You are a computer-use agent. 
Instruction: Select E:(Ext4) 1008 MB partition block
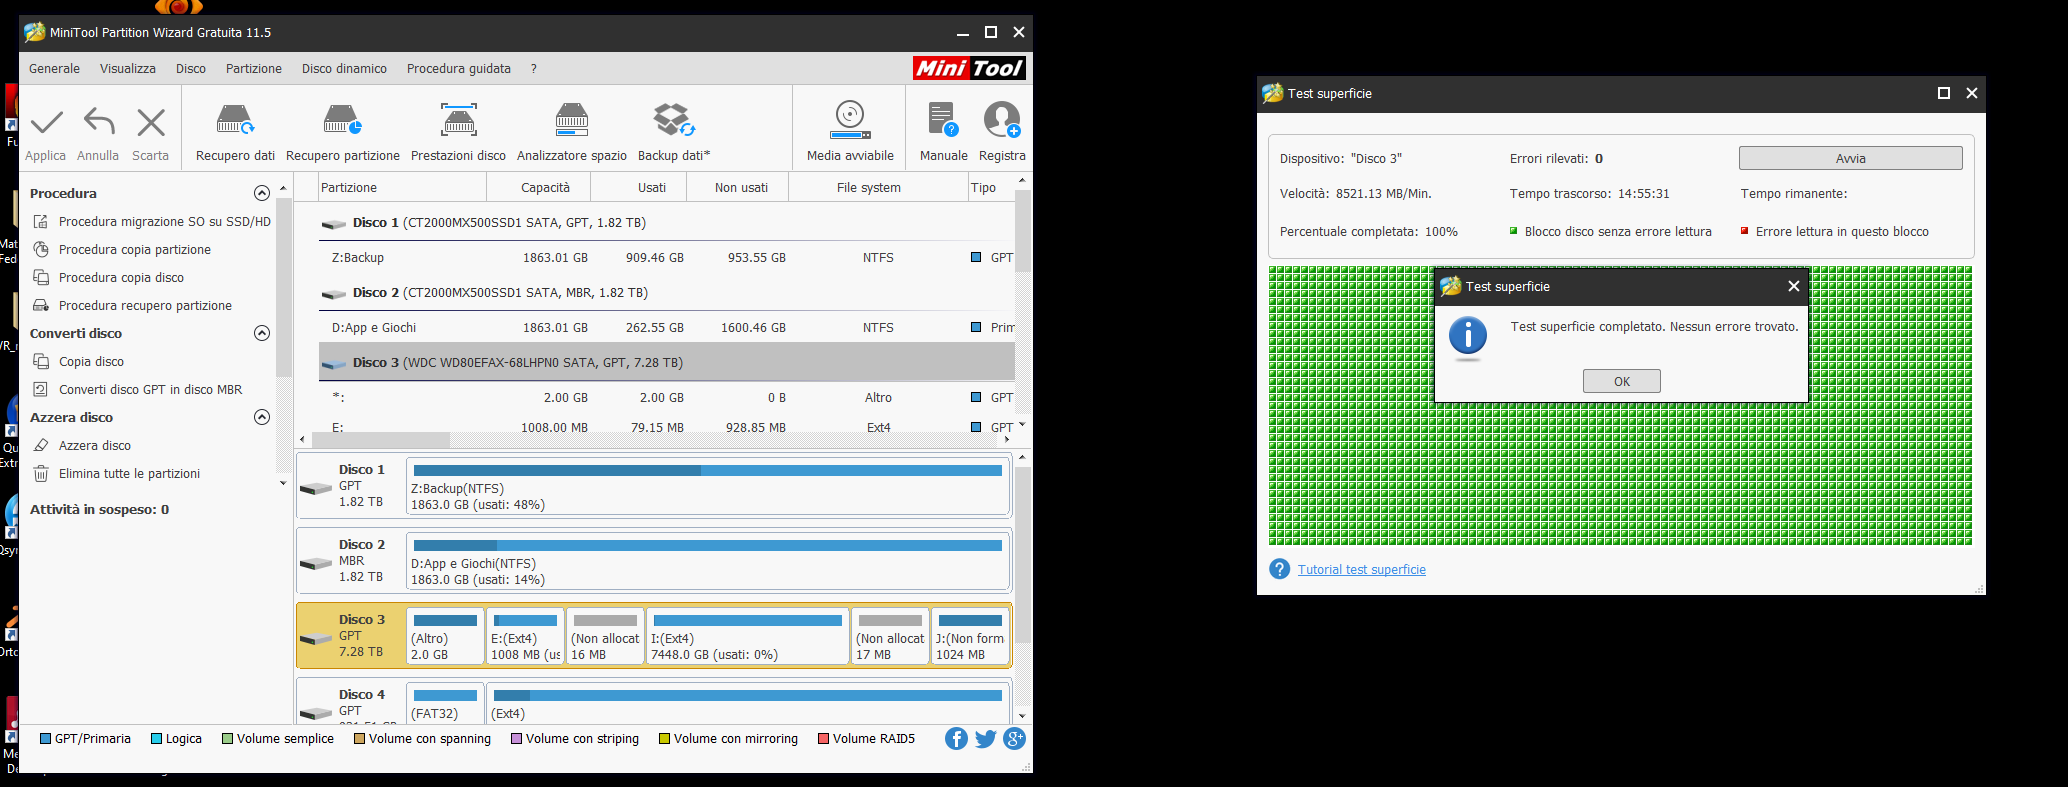pyautogui.click(x=525, y=637)
